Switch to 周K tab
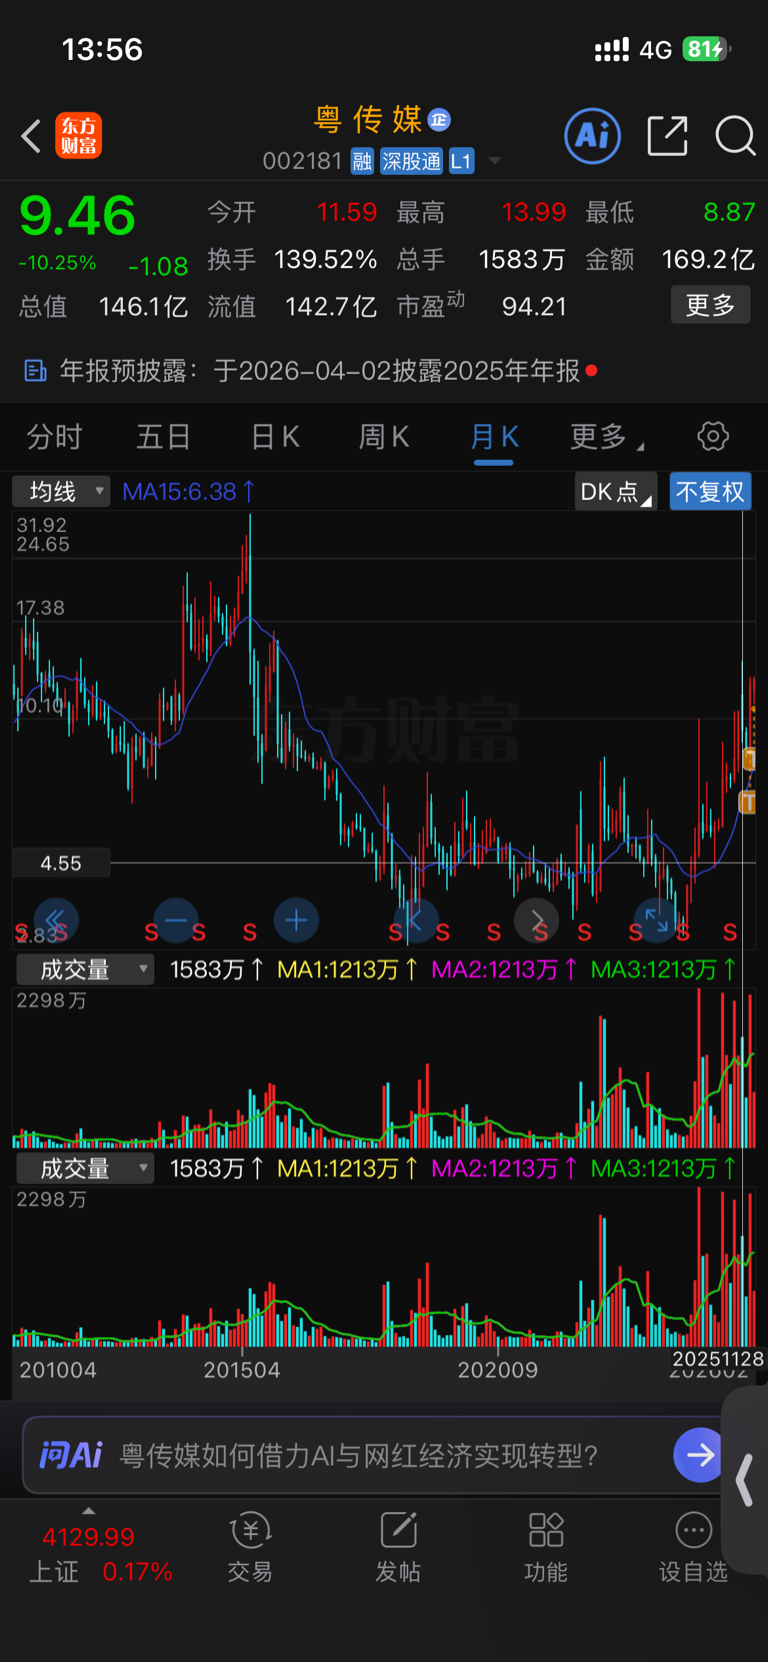The image size is (768, 1663). [384, 437]
